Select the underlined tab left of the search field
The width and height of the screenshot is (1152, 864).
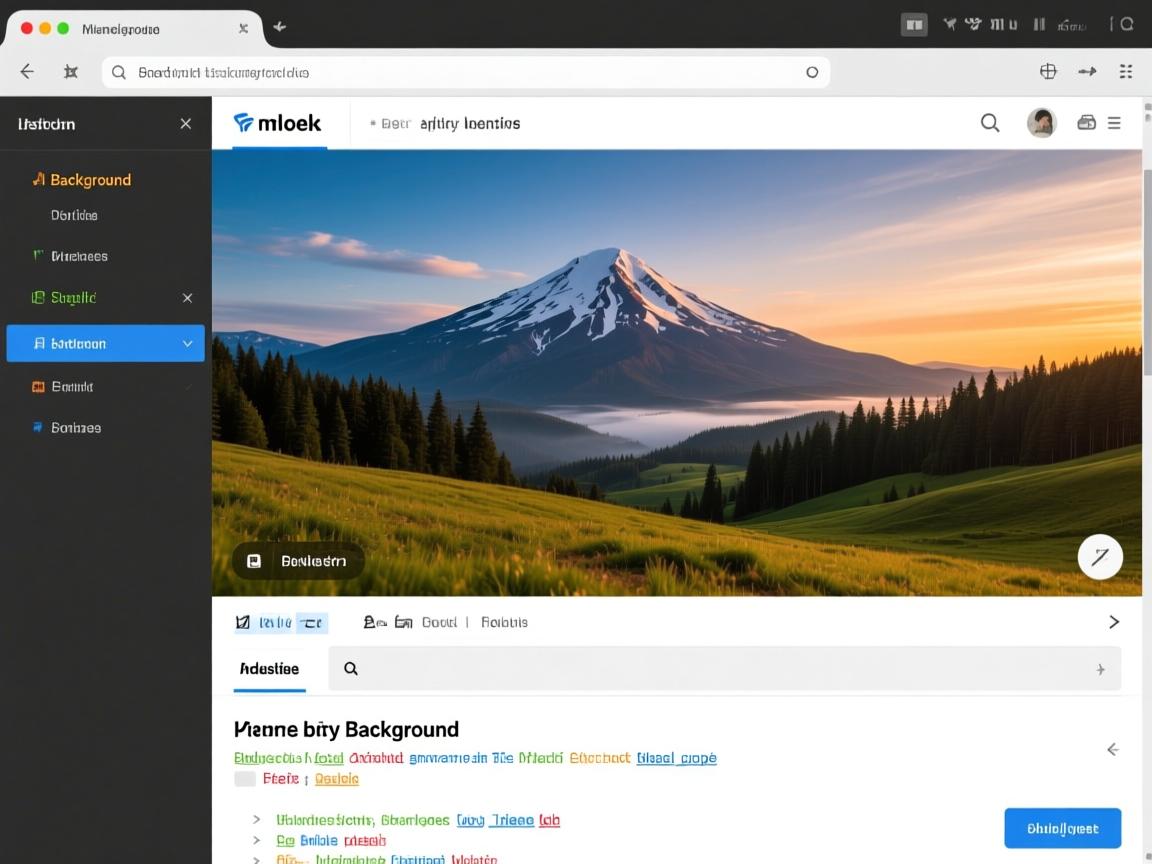click(x=269, y=669)
